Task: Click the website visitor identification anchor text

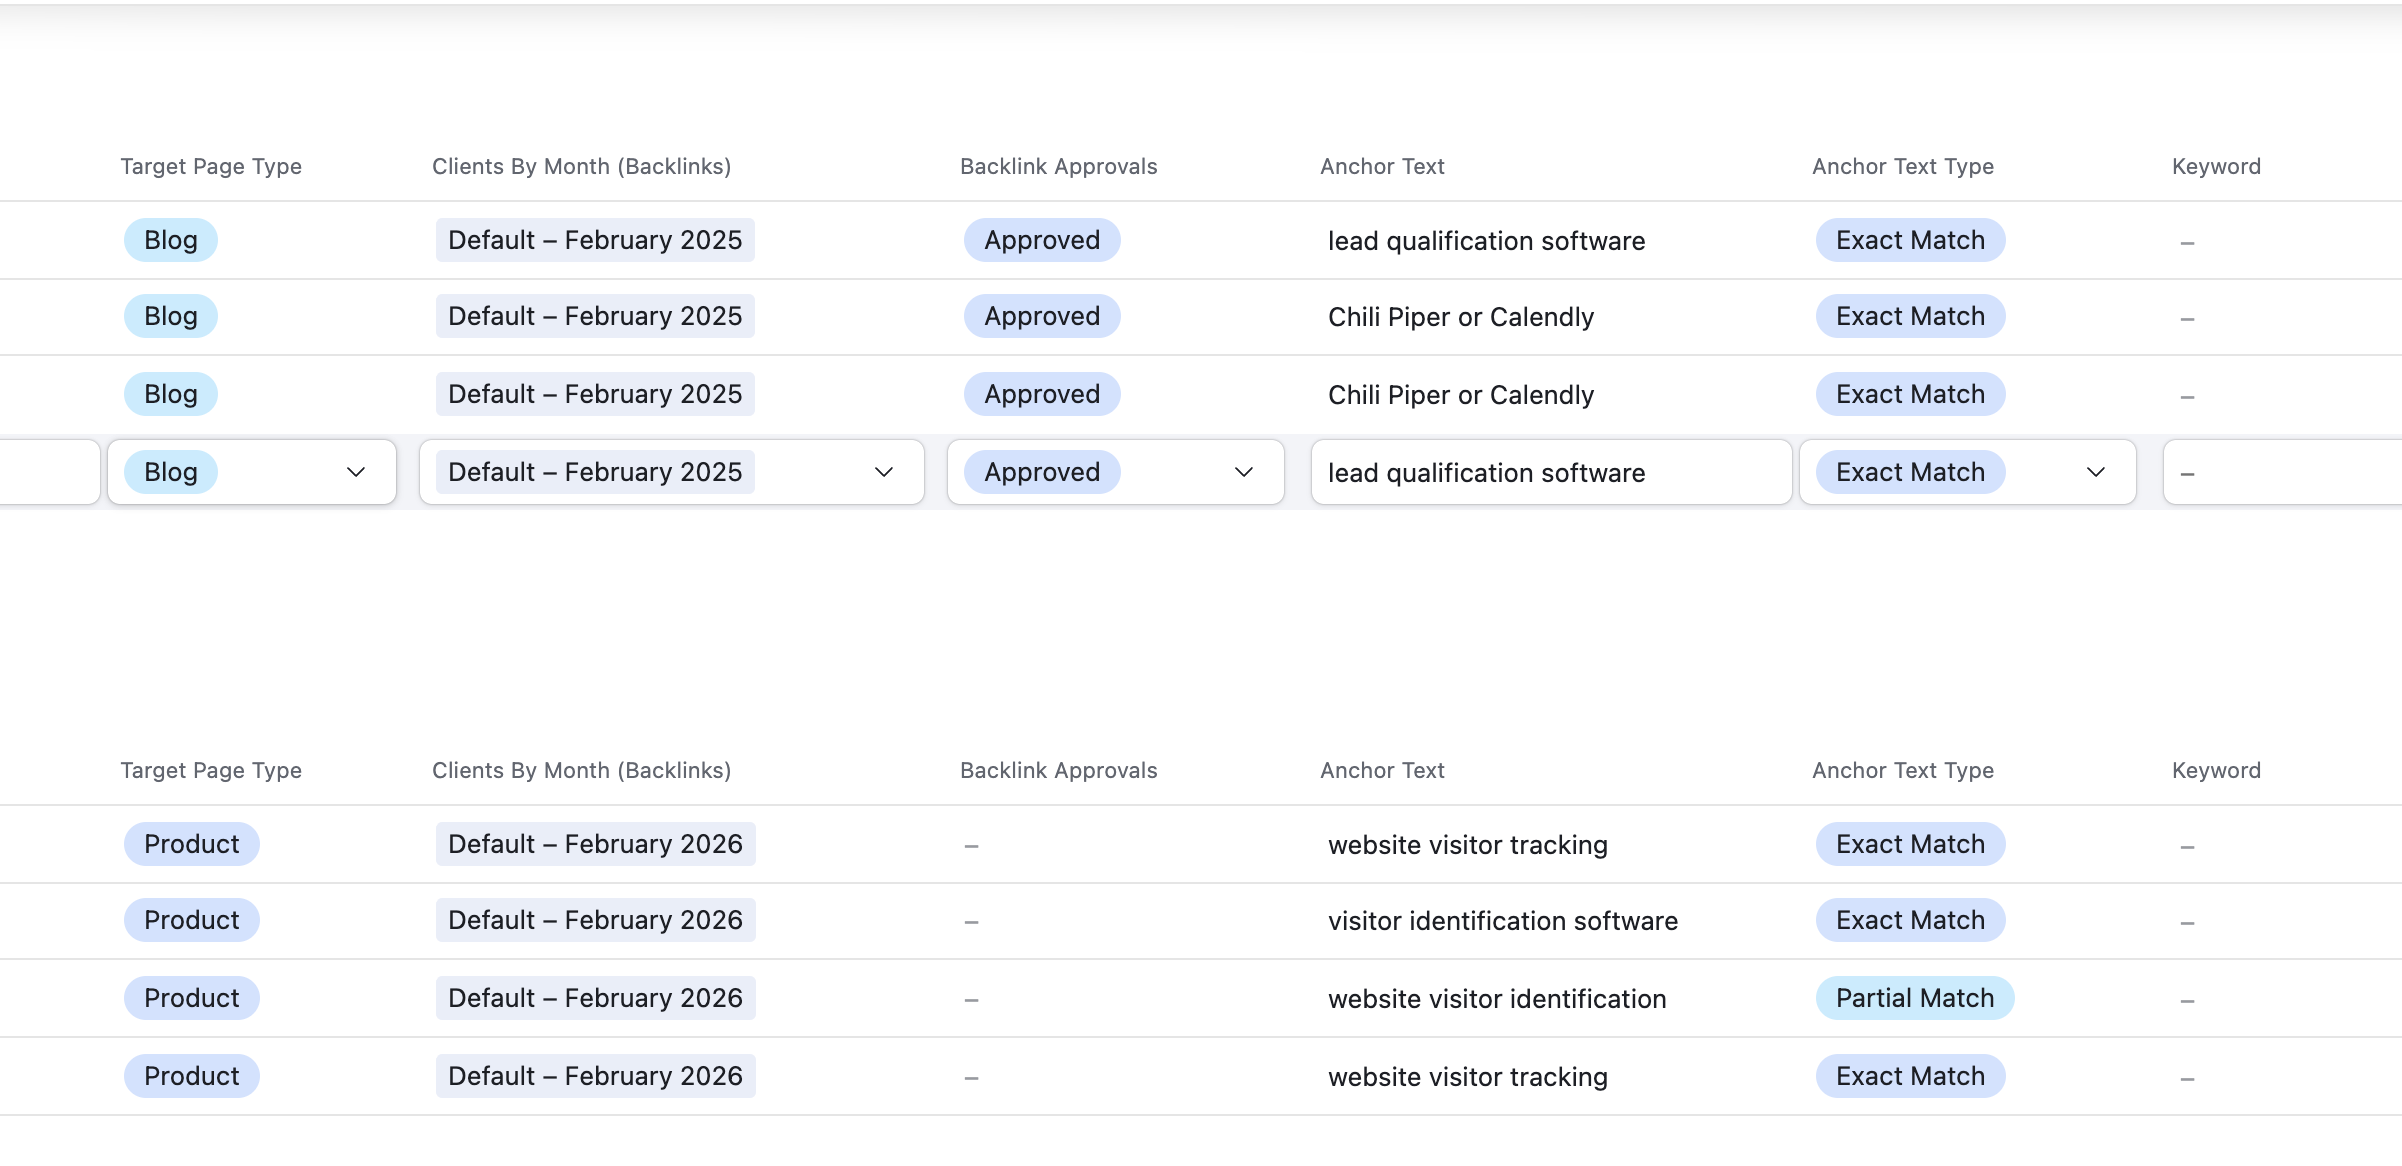Action: point(1496,999)
